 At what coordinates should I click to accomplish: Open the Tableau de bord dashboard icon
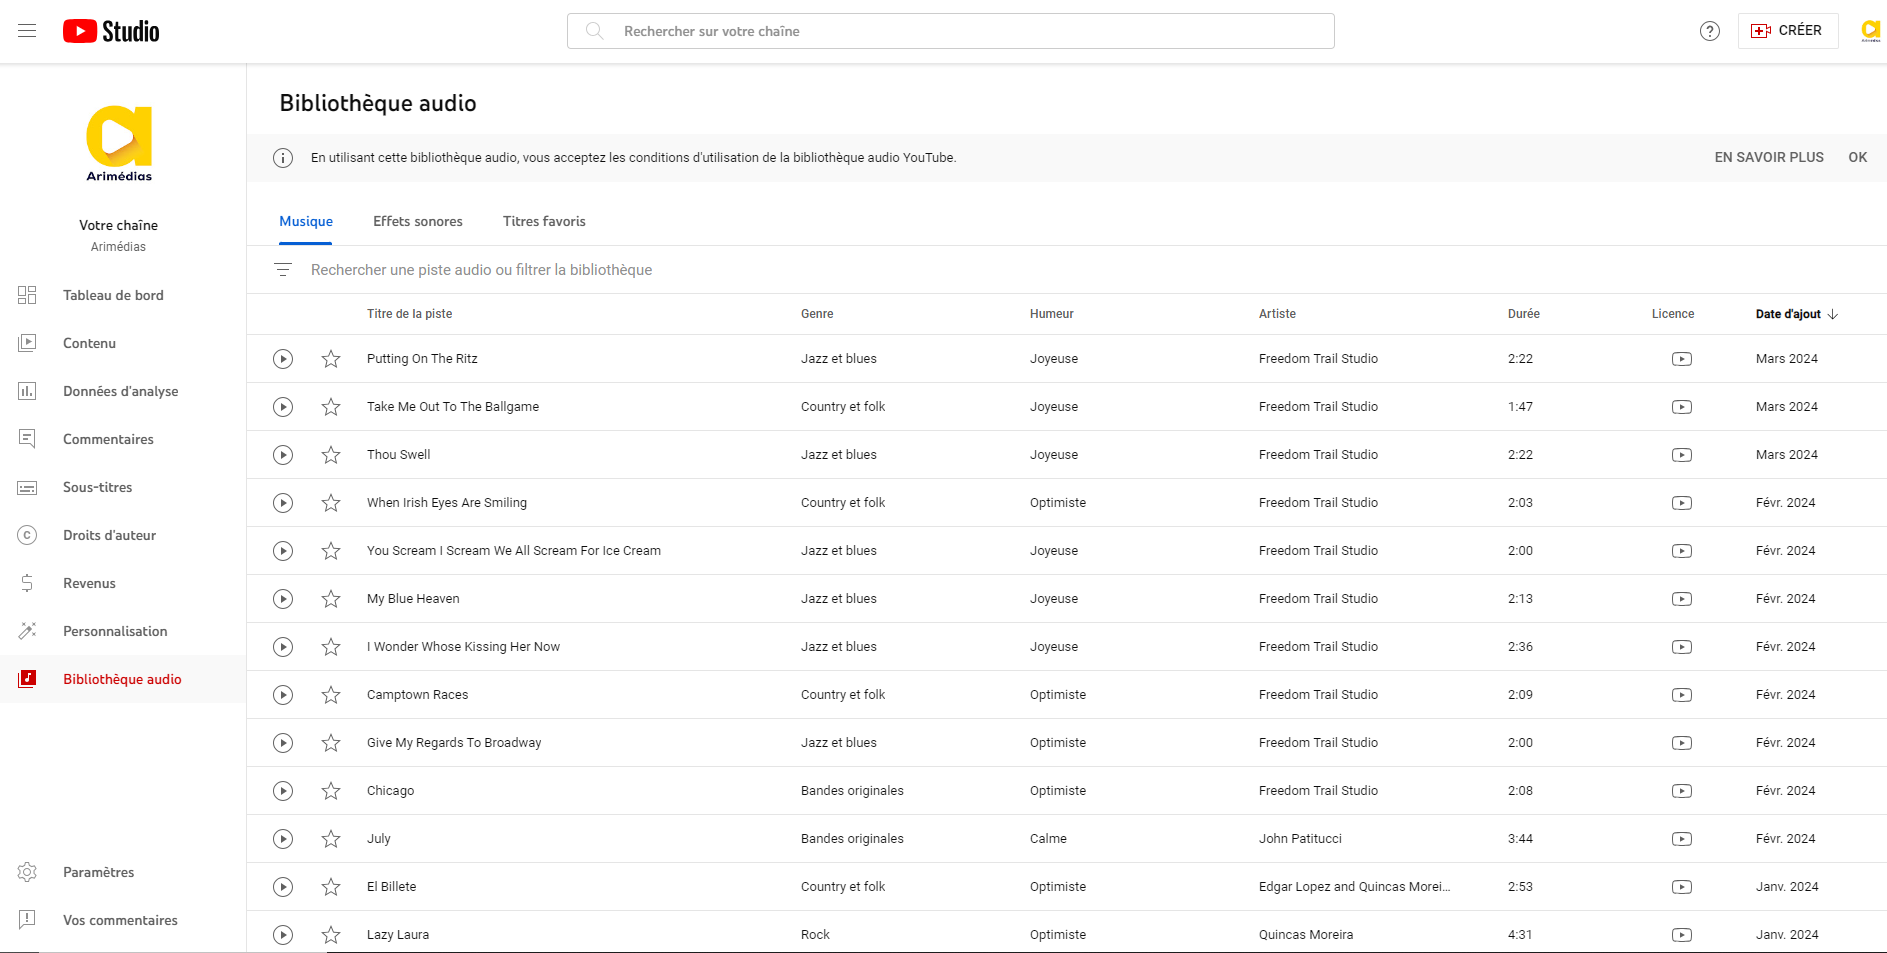[27, 295]
